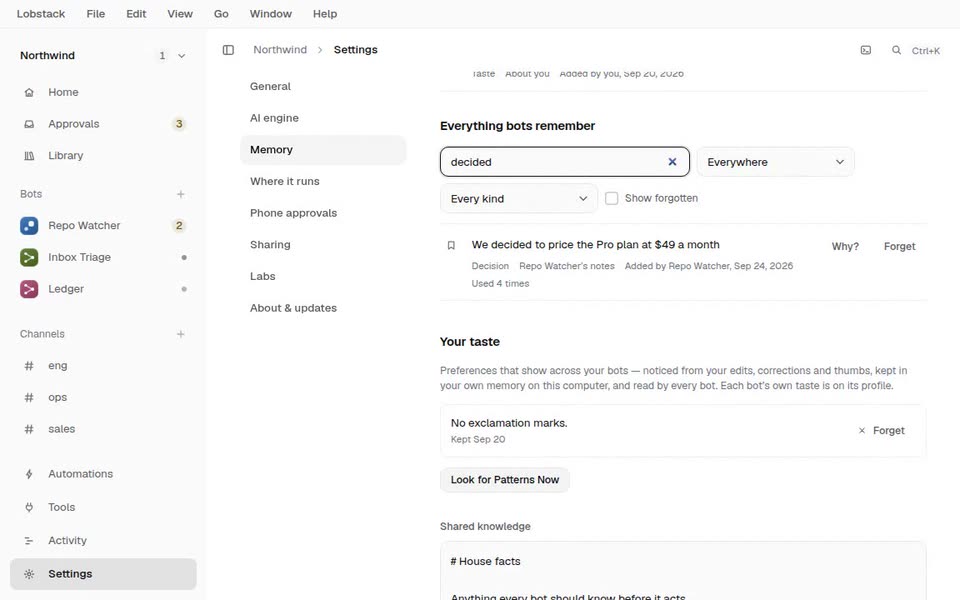This screenshot has width=960, height=600.
Task: Select the Memory settings tab
Action: pos(323,150)
